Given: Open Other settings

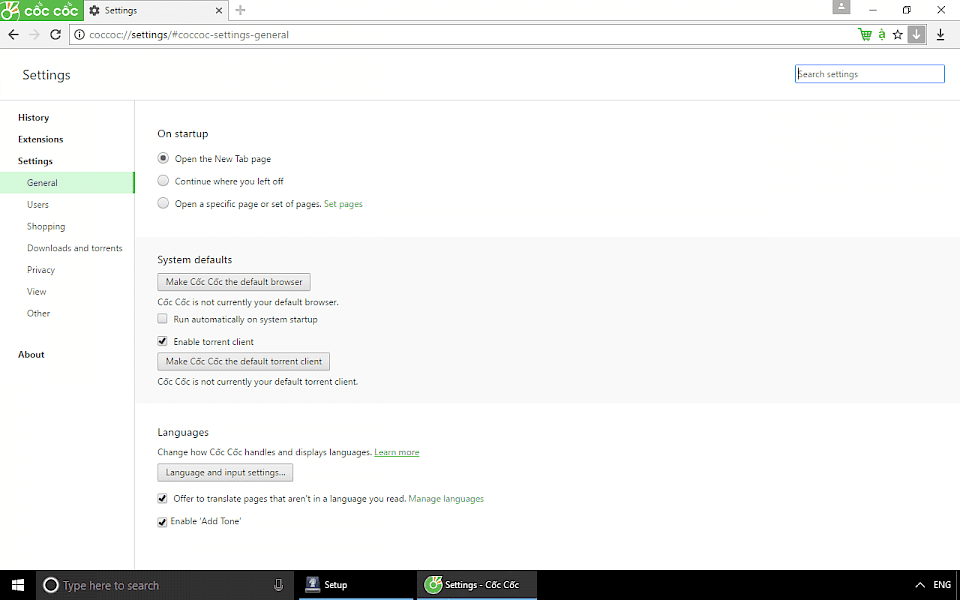Looking at the screenshot, I should pos(38,313).
